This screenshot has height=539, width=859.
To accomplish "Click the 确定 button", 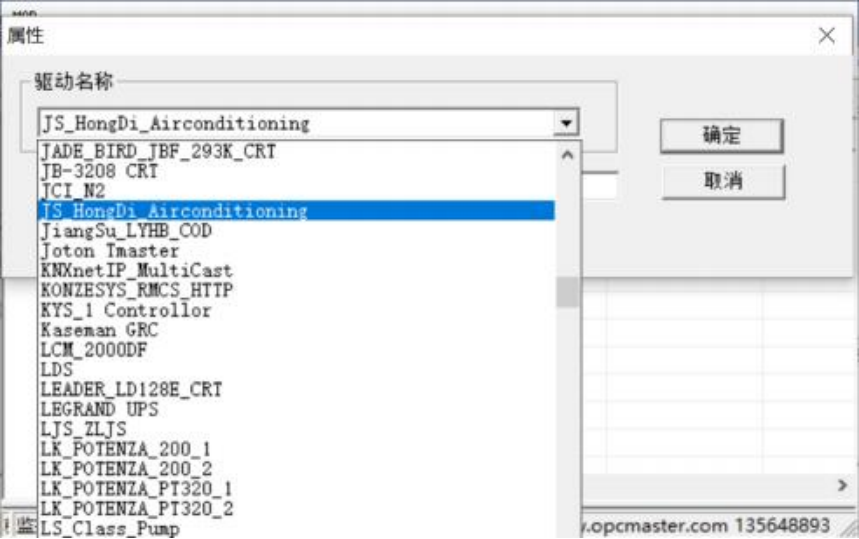I will click(x=721, y=135).
